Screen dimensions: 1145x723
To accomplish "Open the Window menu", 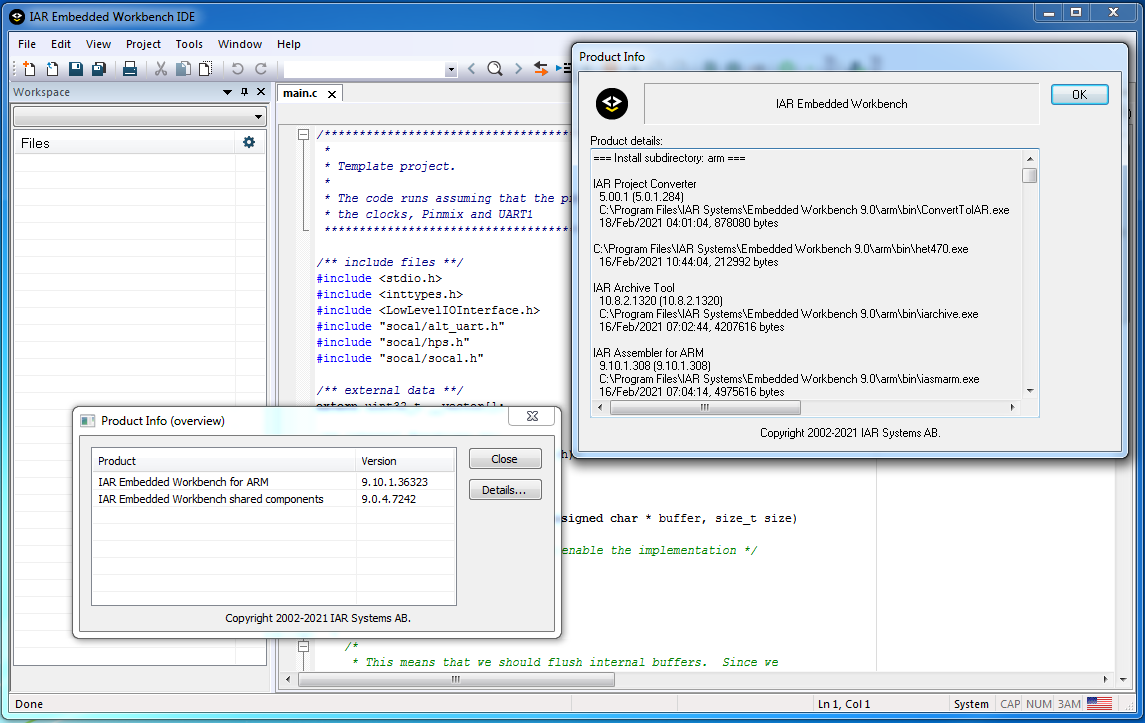I will 240,44.
